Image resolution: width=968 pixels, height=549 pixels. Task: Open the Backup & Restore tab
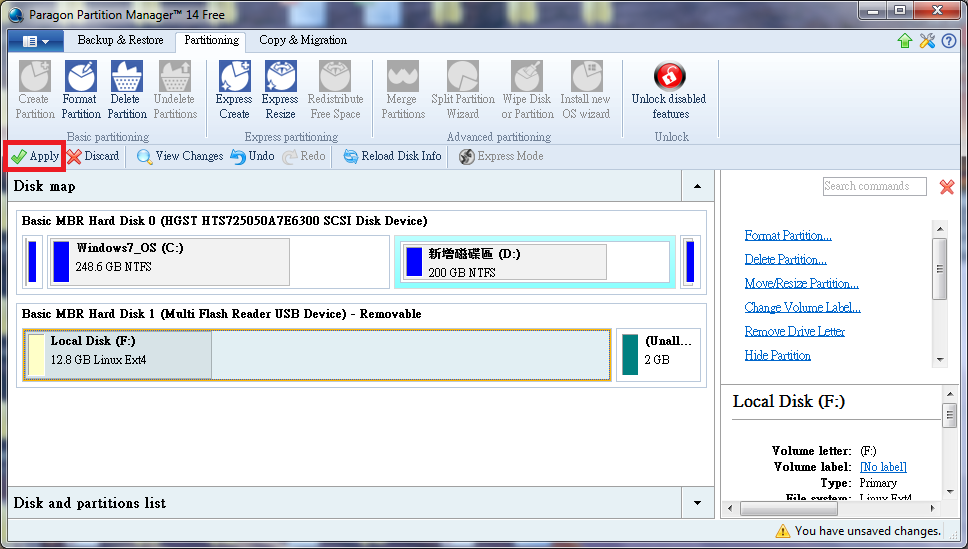[120, 40]
